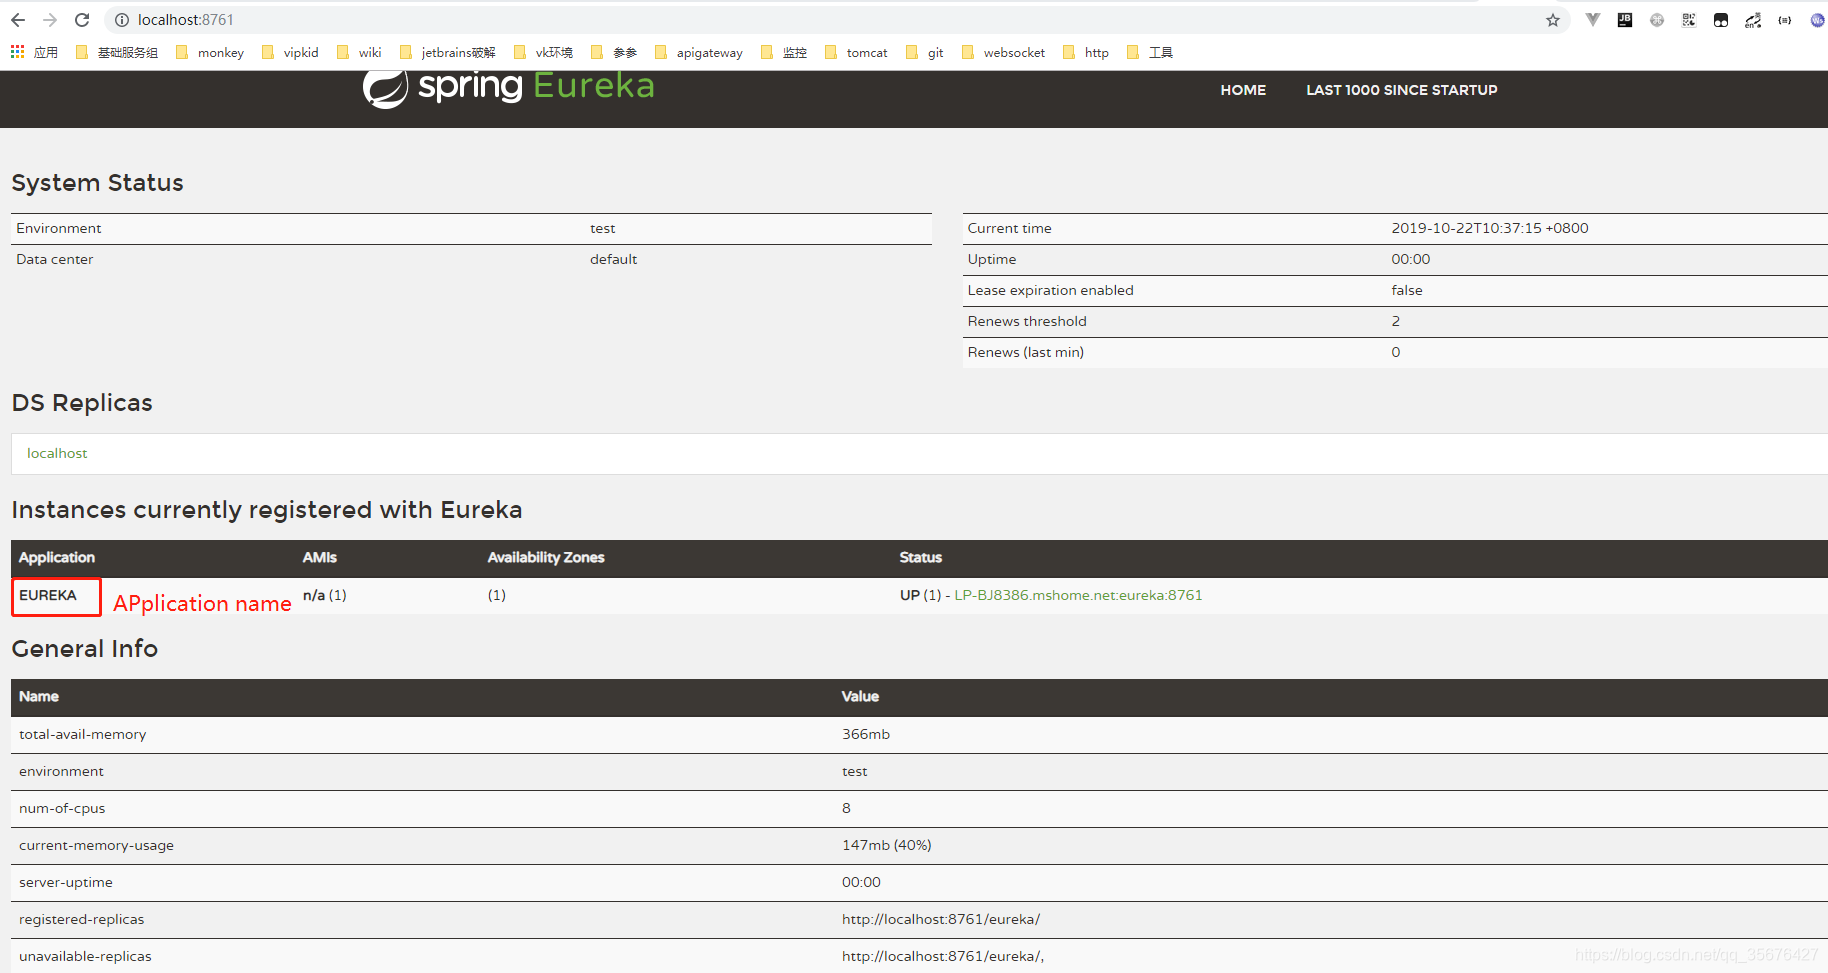This screenshot has width=1828, height=973.
Task: Open the websocket bookmark folder
Action: pos(1003,53)
